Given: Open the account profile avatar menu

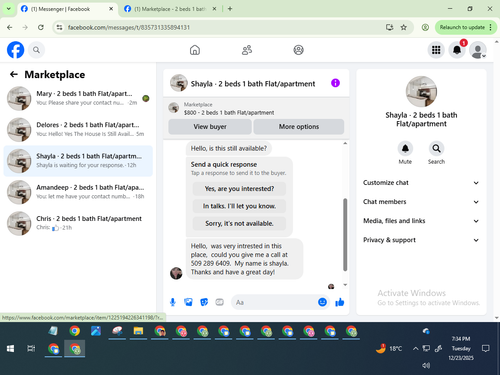Looking at the screenshot, I should click(x=478, y=50).
